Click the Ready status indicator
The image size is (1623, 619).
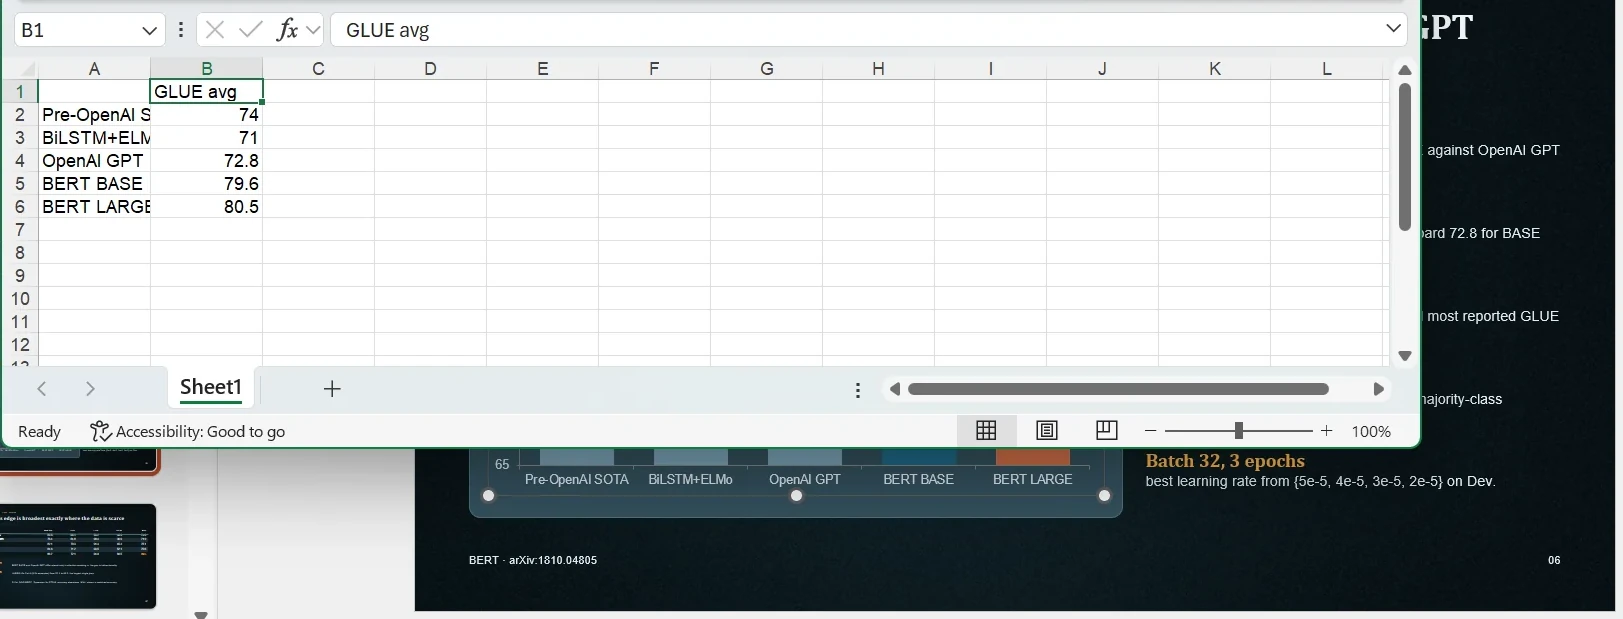[40, 432]
